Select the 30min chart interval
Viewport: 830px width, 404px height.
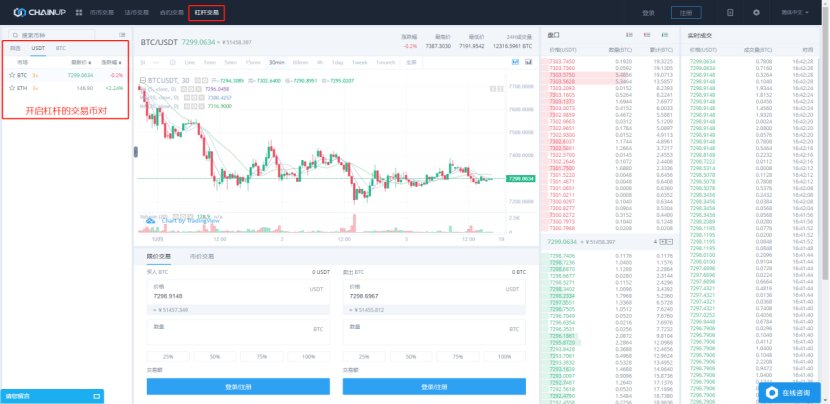tap(276, 62)
